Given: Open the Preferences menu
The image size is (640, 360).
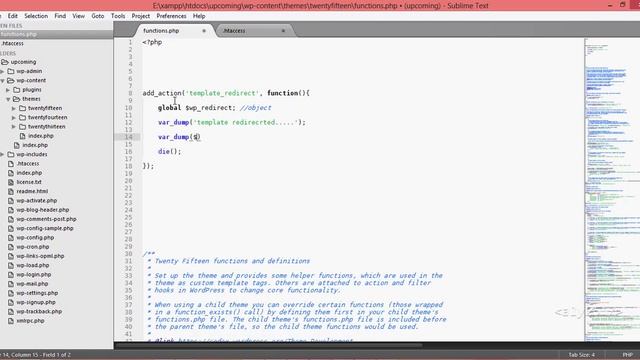Looking at the screenshot, I should 171,16.
